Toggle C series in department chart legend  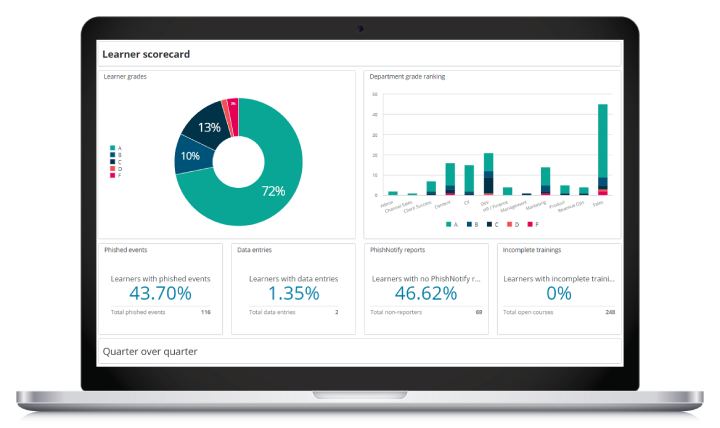point(490,225)
